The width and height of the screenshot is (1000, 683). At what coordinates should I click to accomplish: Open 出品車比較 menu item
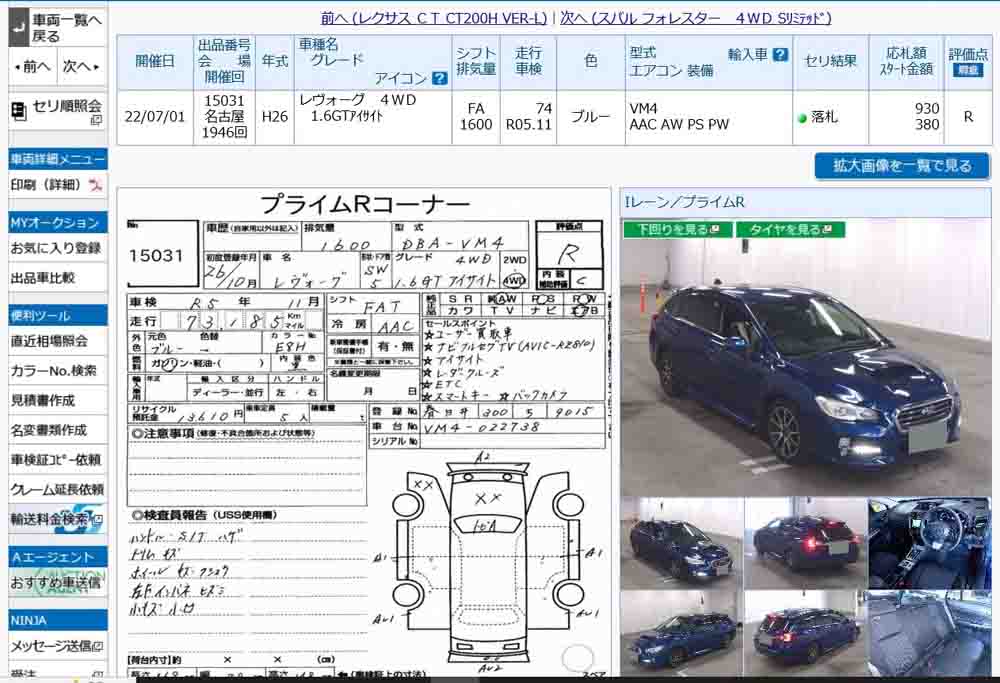43,278
